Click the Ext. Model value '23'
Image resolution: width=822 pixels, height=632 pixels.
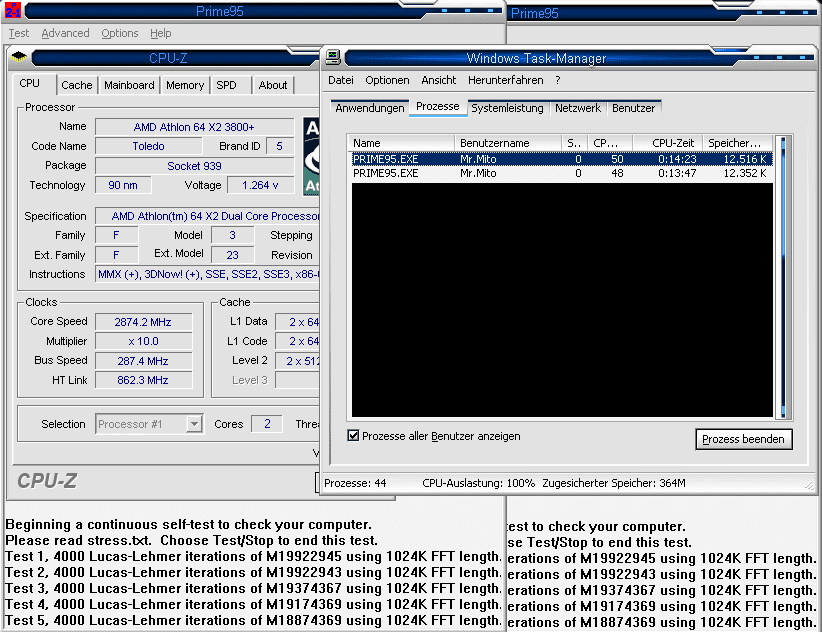232,255
